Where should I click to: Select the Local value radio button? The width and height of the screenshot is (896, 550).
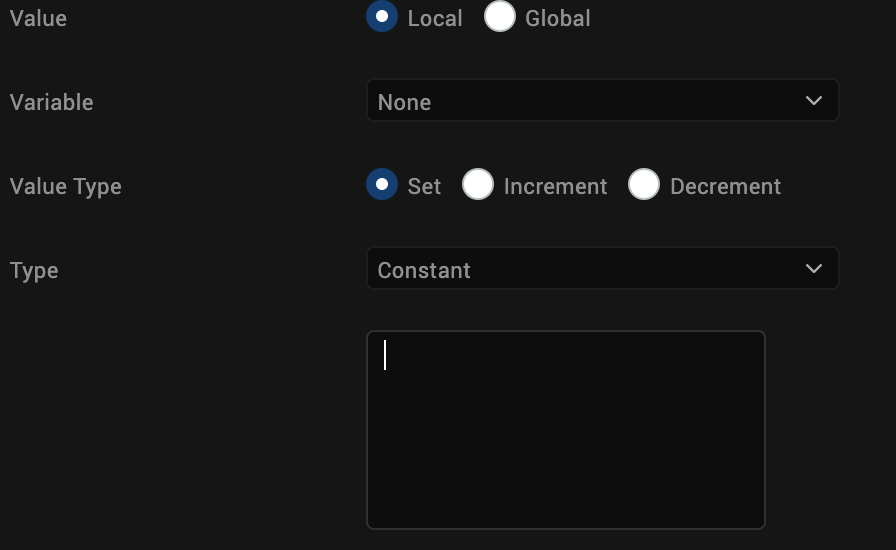point(382,17)
